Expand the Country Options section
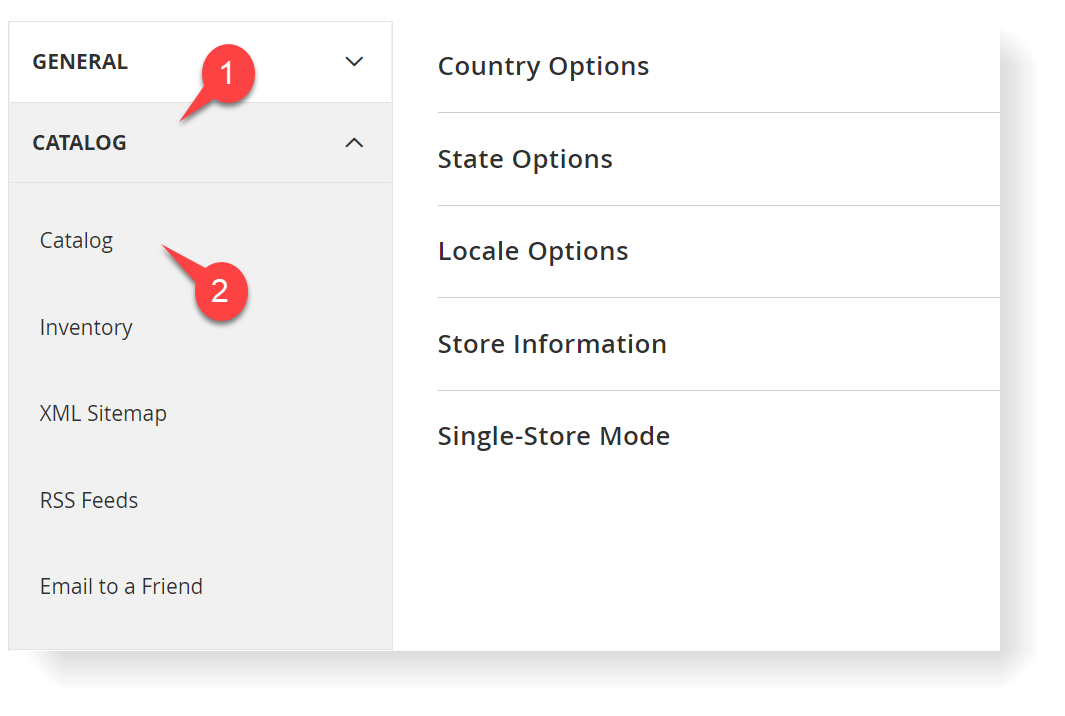 pyautogui.click(x=543, y=67)
